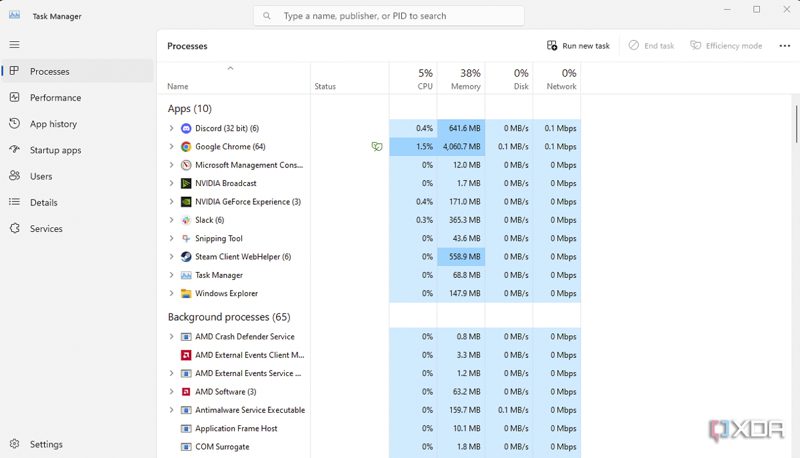Click the Google Chrome efficiency leaf icon

pyautogui.click(x=377, y=147)
